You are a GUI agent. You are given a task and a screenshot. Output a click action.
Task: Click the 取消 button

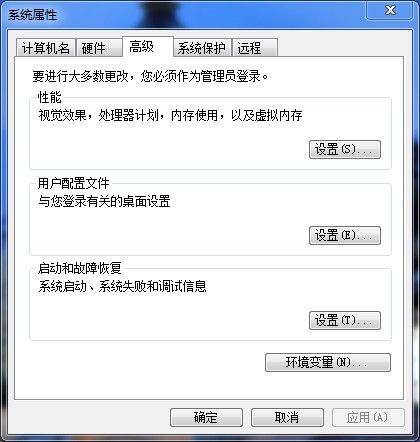coord(287,417)
